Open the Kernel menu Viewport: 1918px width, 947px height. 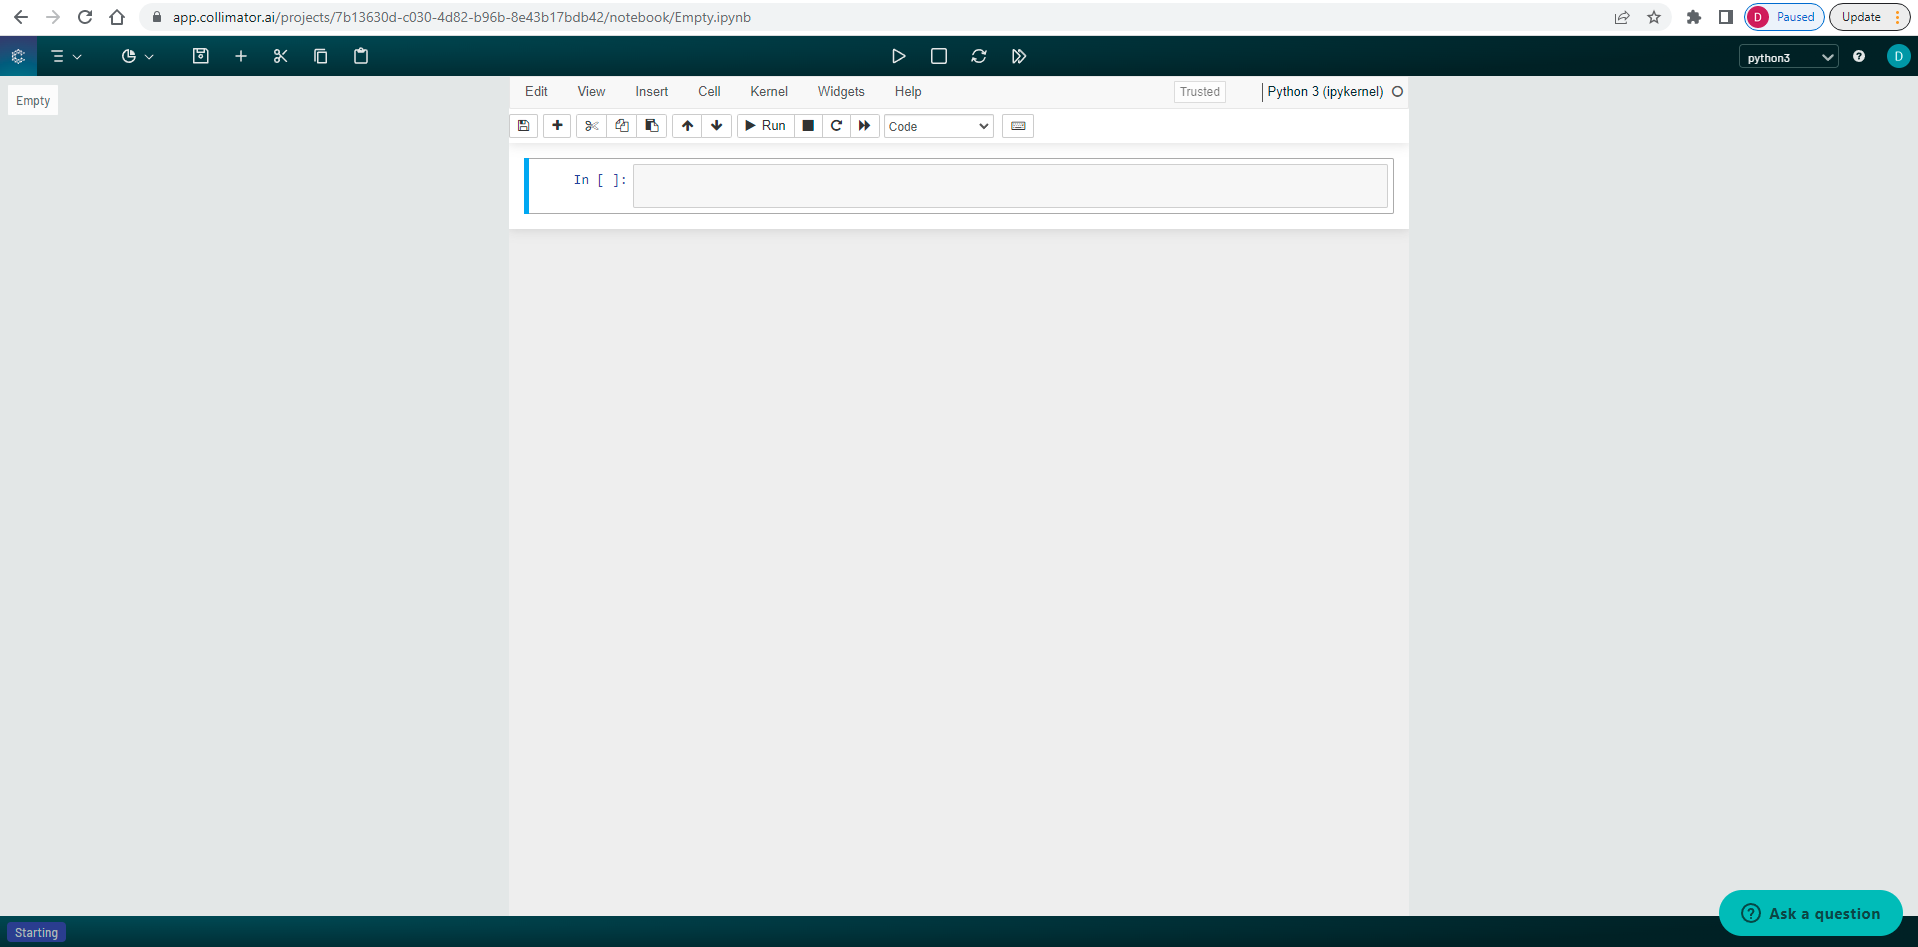coord(767,91)
